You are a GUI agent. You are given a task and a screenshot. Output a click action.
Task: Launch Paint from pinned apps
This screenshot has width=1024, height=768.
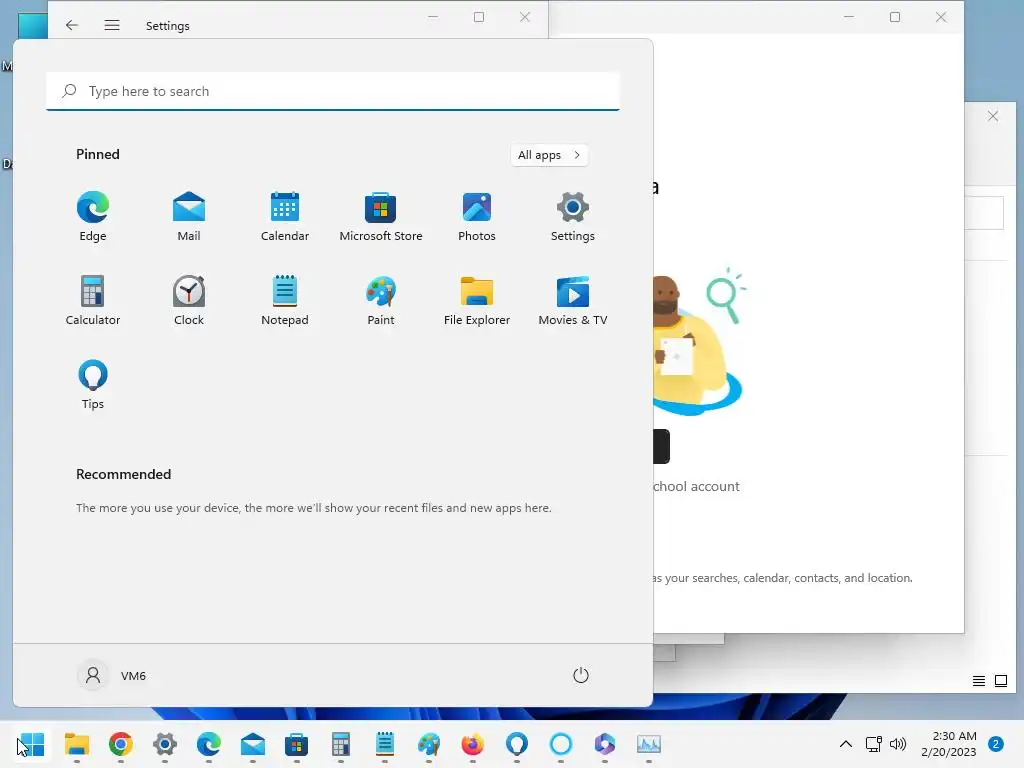(x=381, y=301)
